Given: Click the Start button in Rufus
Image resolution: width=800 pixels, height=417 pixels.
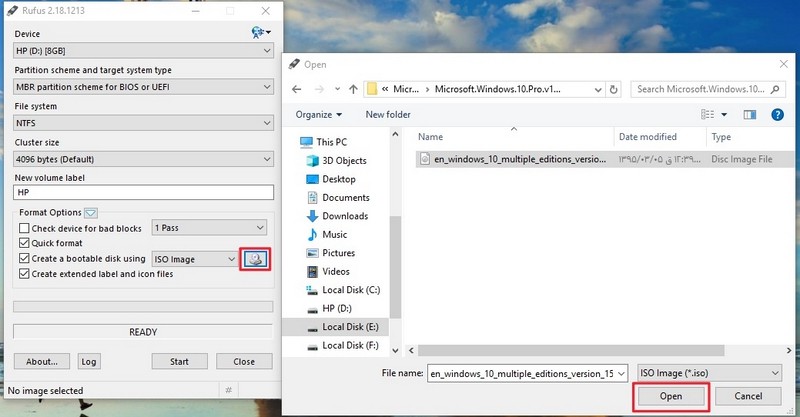Looking at the screenshot, I should (x=180, y=361).
